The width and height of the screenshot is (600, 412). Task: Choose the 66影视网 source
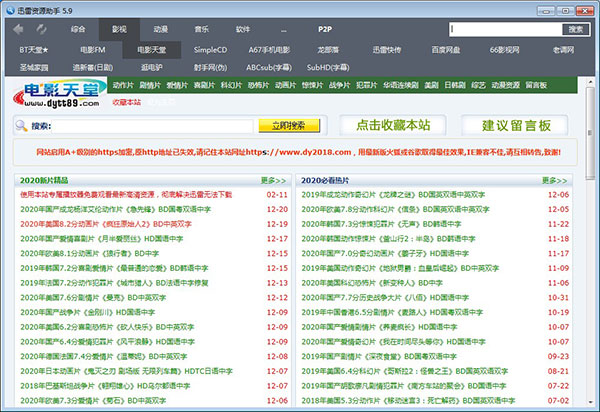tap(504, 50)
